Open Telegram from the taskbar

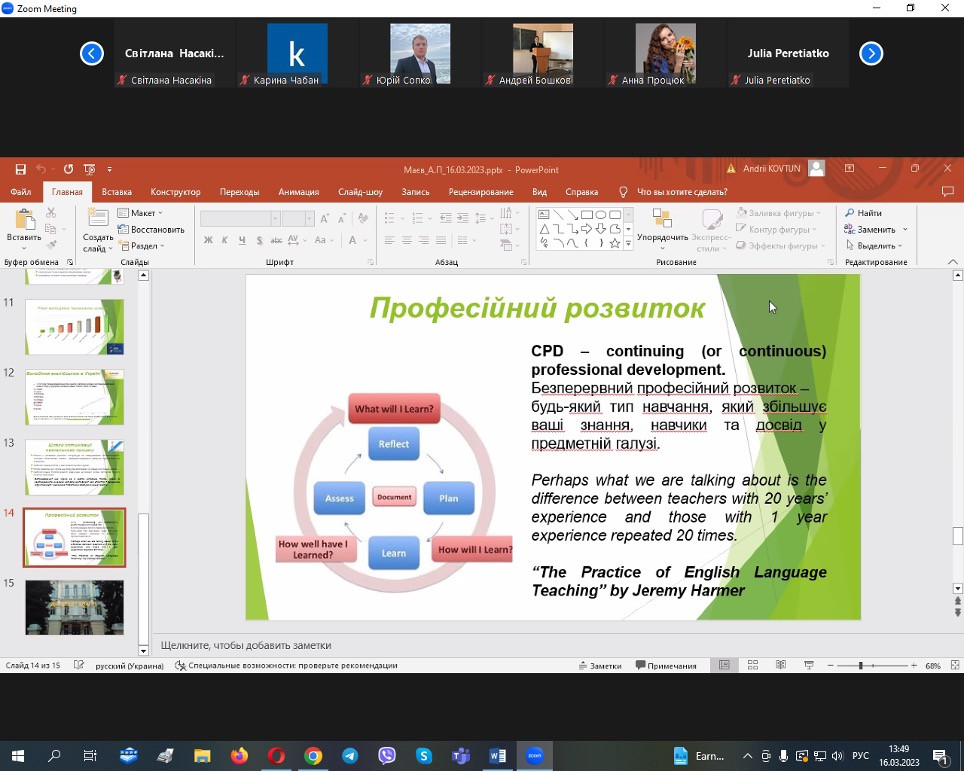(x=350, y=756)
